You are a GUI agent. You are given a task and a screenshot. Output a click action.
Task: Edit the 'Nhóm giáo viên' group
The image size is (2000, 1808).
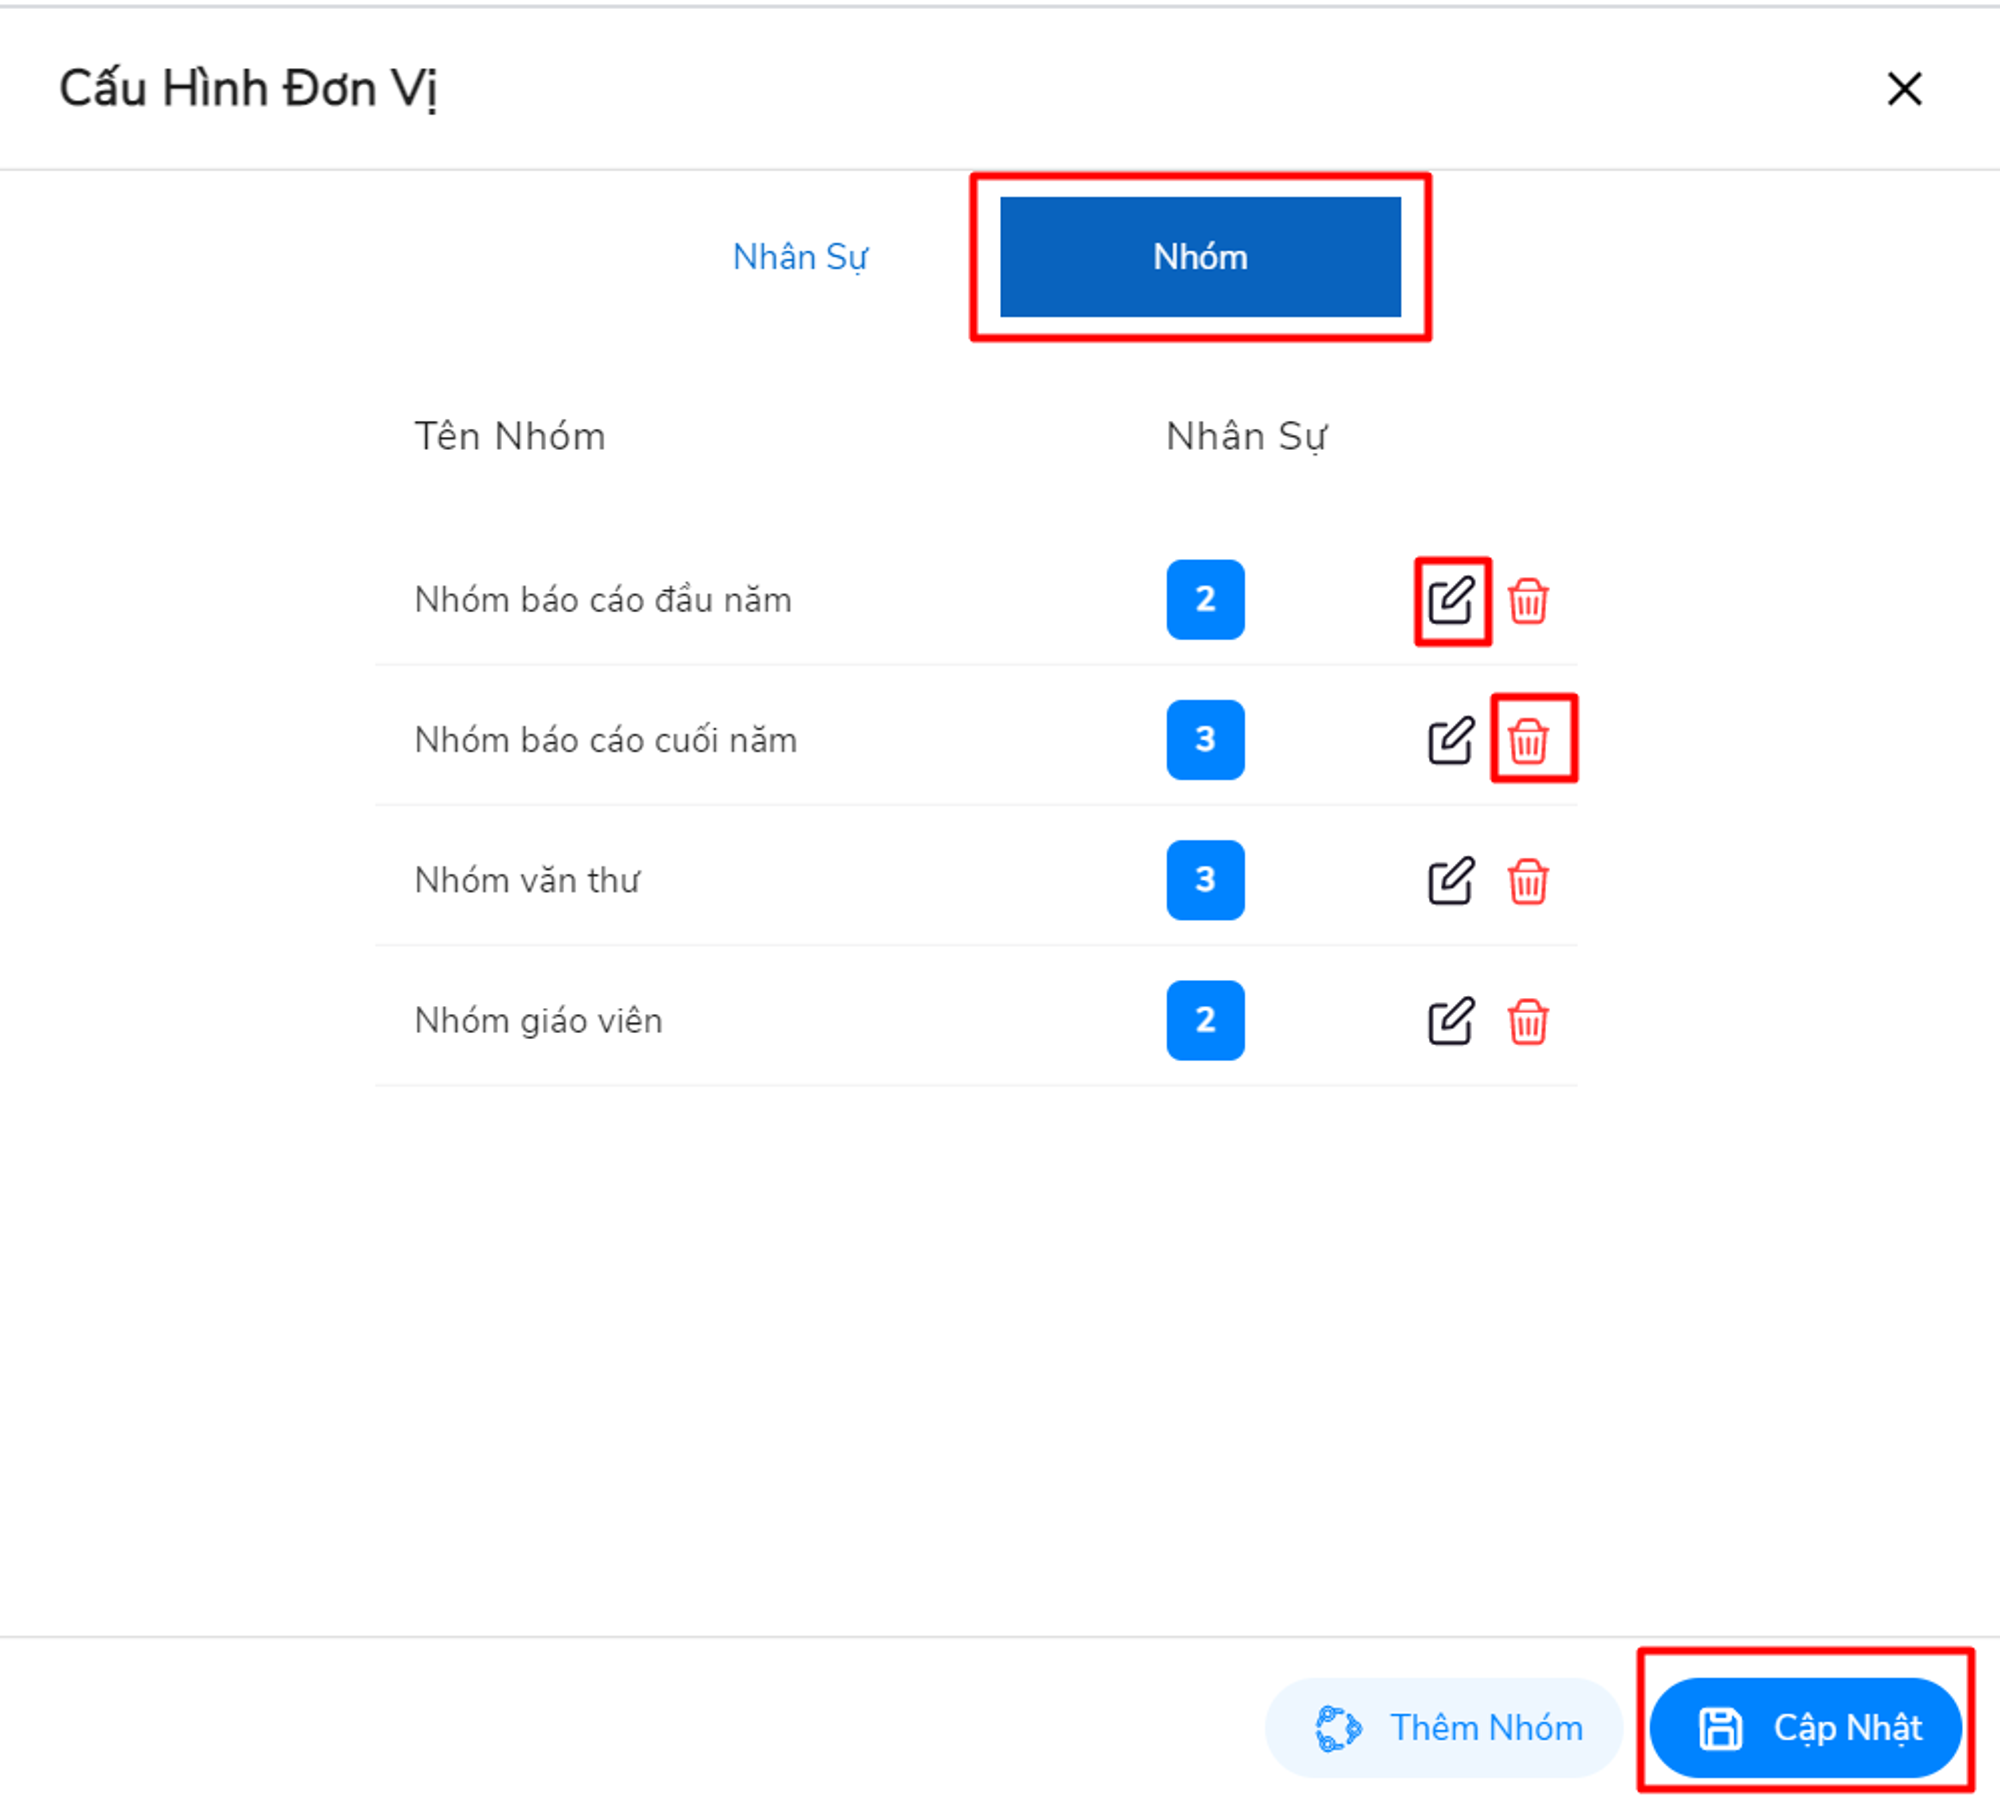coord(1450,1021)
